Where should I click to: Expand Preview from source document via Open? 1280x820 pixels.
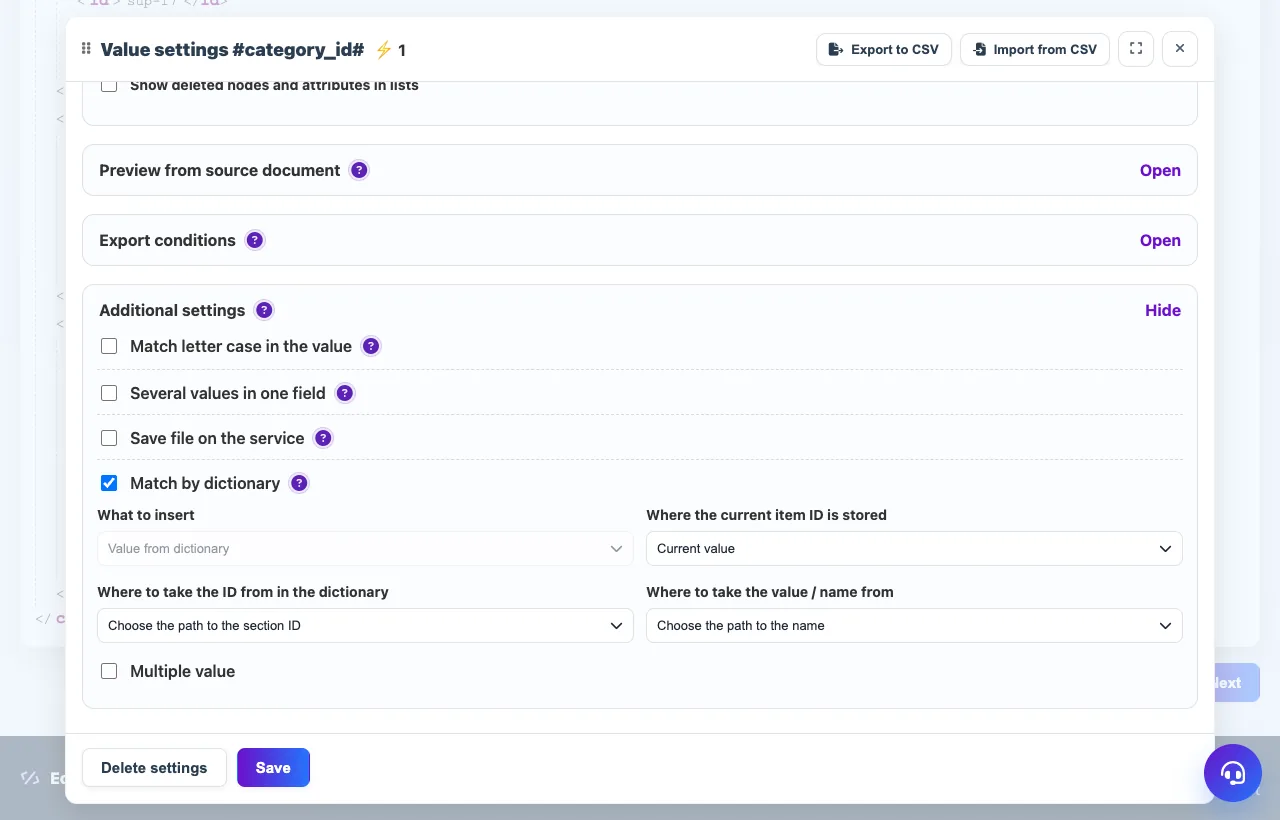point(1160,170)
